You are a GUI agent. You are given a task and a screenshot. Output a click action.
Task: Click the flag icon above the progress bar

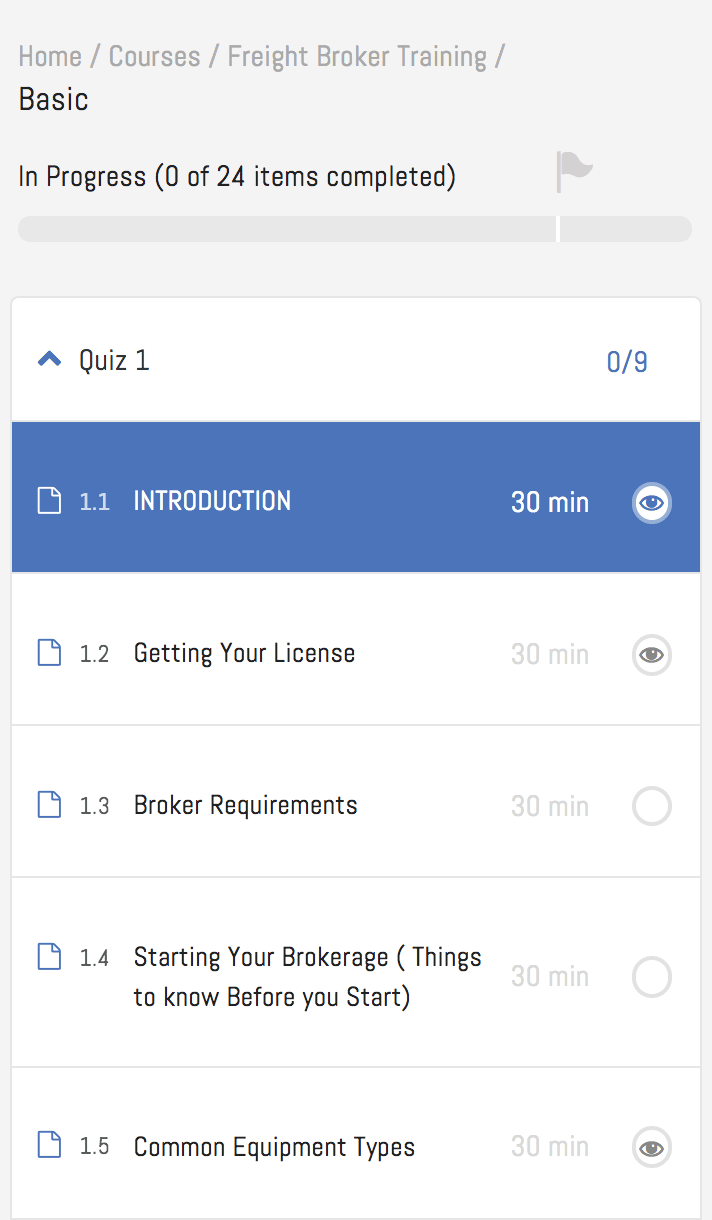(574, 171)
